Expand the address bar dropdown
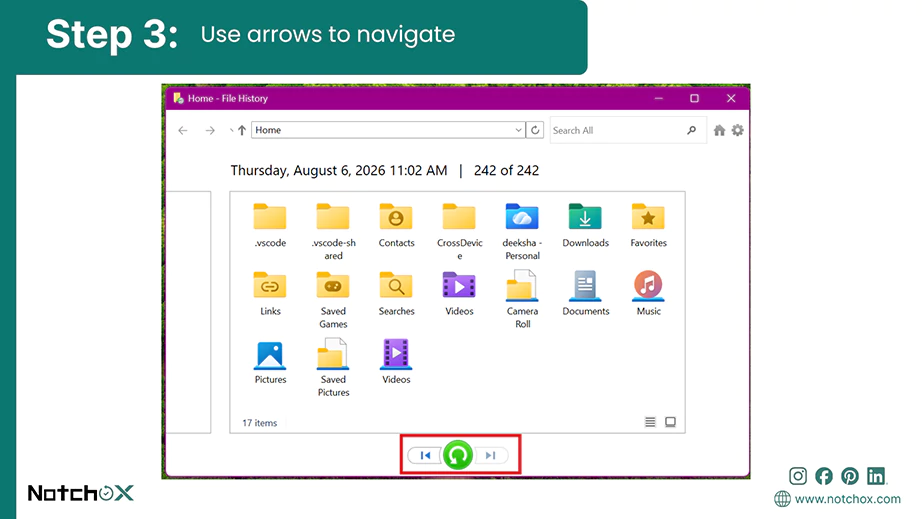Image resolution: width=922 pixels, height=519 pixels. 518,130
